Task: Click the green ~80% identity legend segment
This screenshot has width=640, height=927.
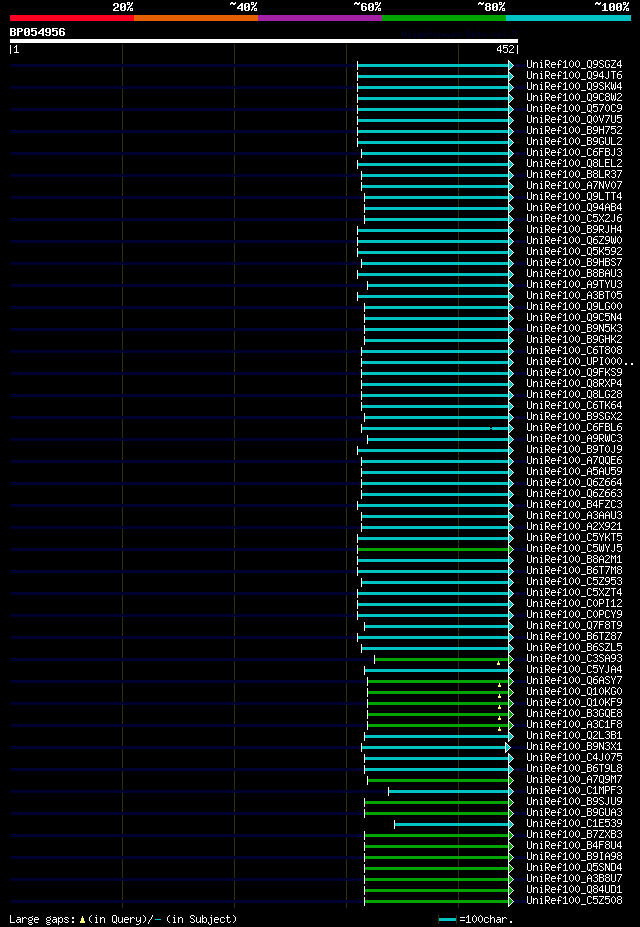Action: tap(444, 18)
